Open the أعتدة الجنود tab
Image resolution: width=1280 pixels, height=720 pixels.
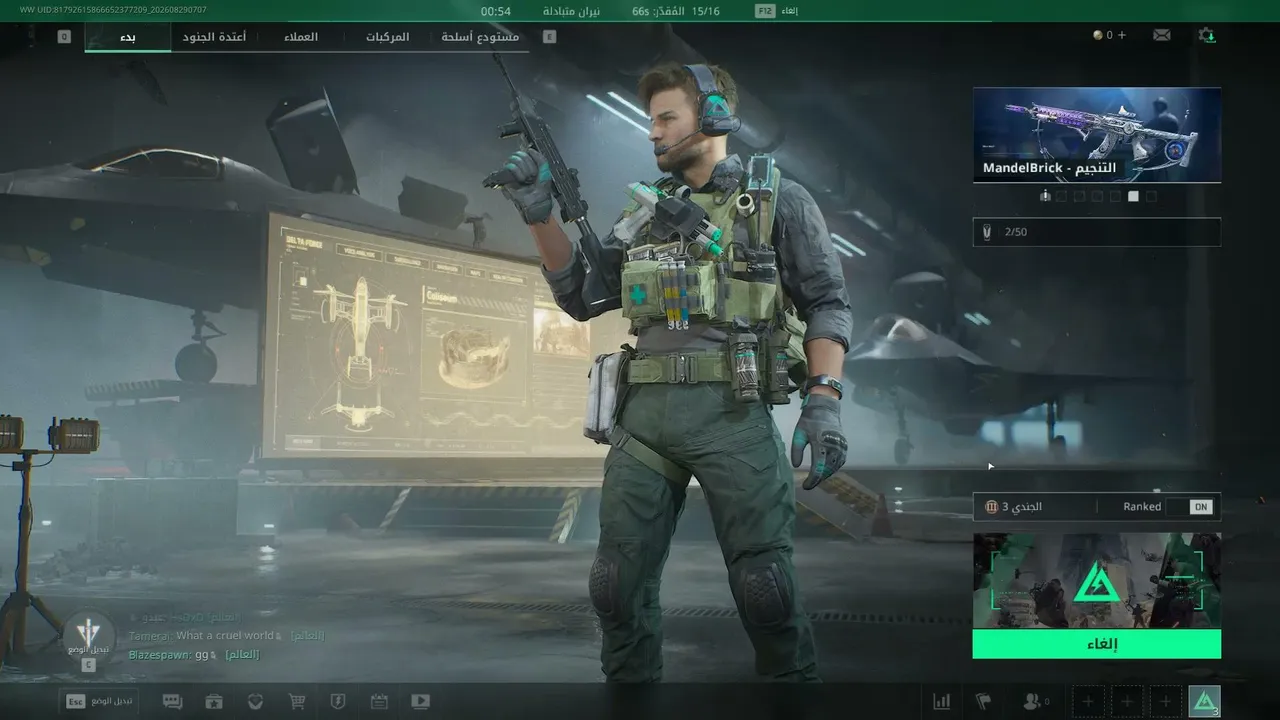[214, 37]
